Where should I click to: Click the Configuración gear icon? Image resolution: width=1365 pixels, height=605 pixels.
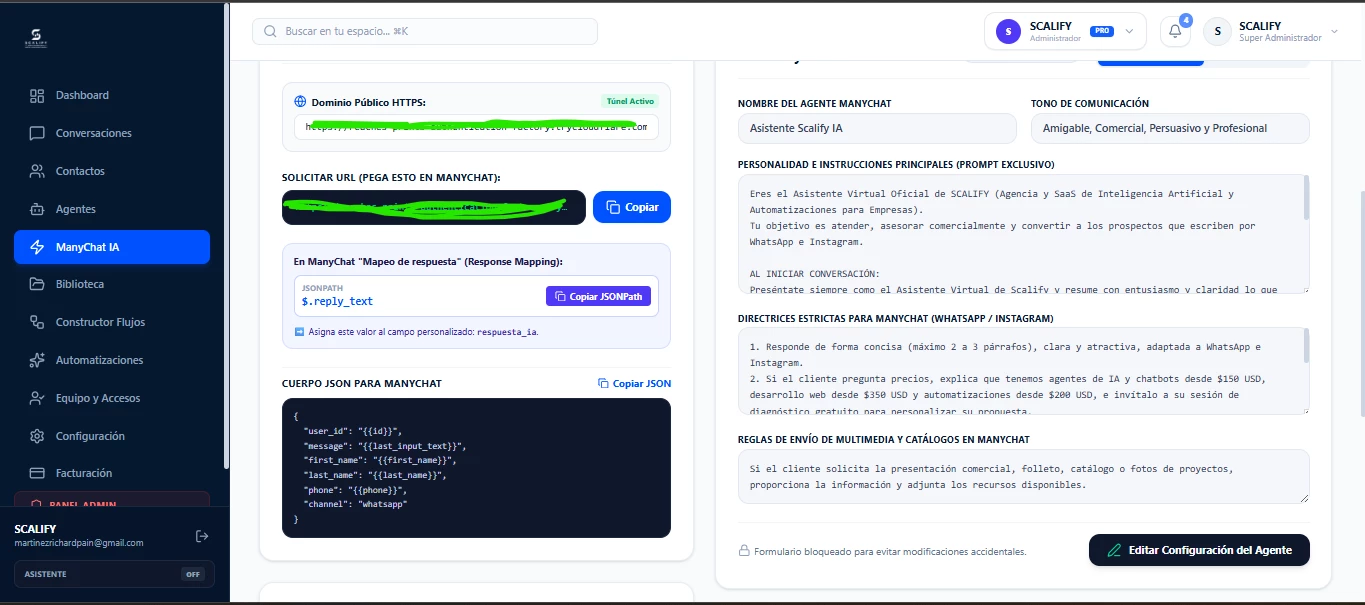[37, 436]
